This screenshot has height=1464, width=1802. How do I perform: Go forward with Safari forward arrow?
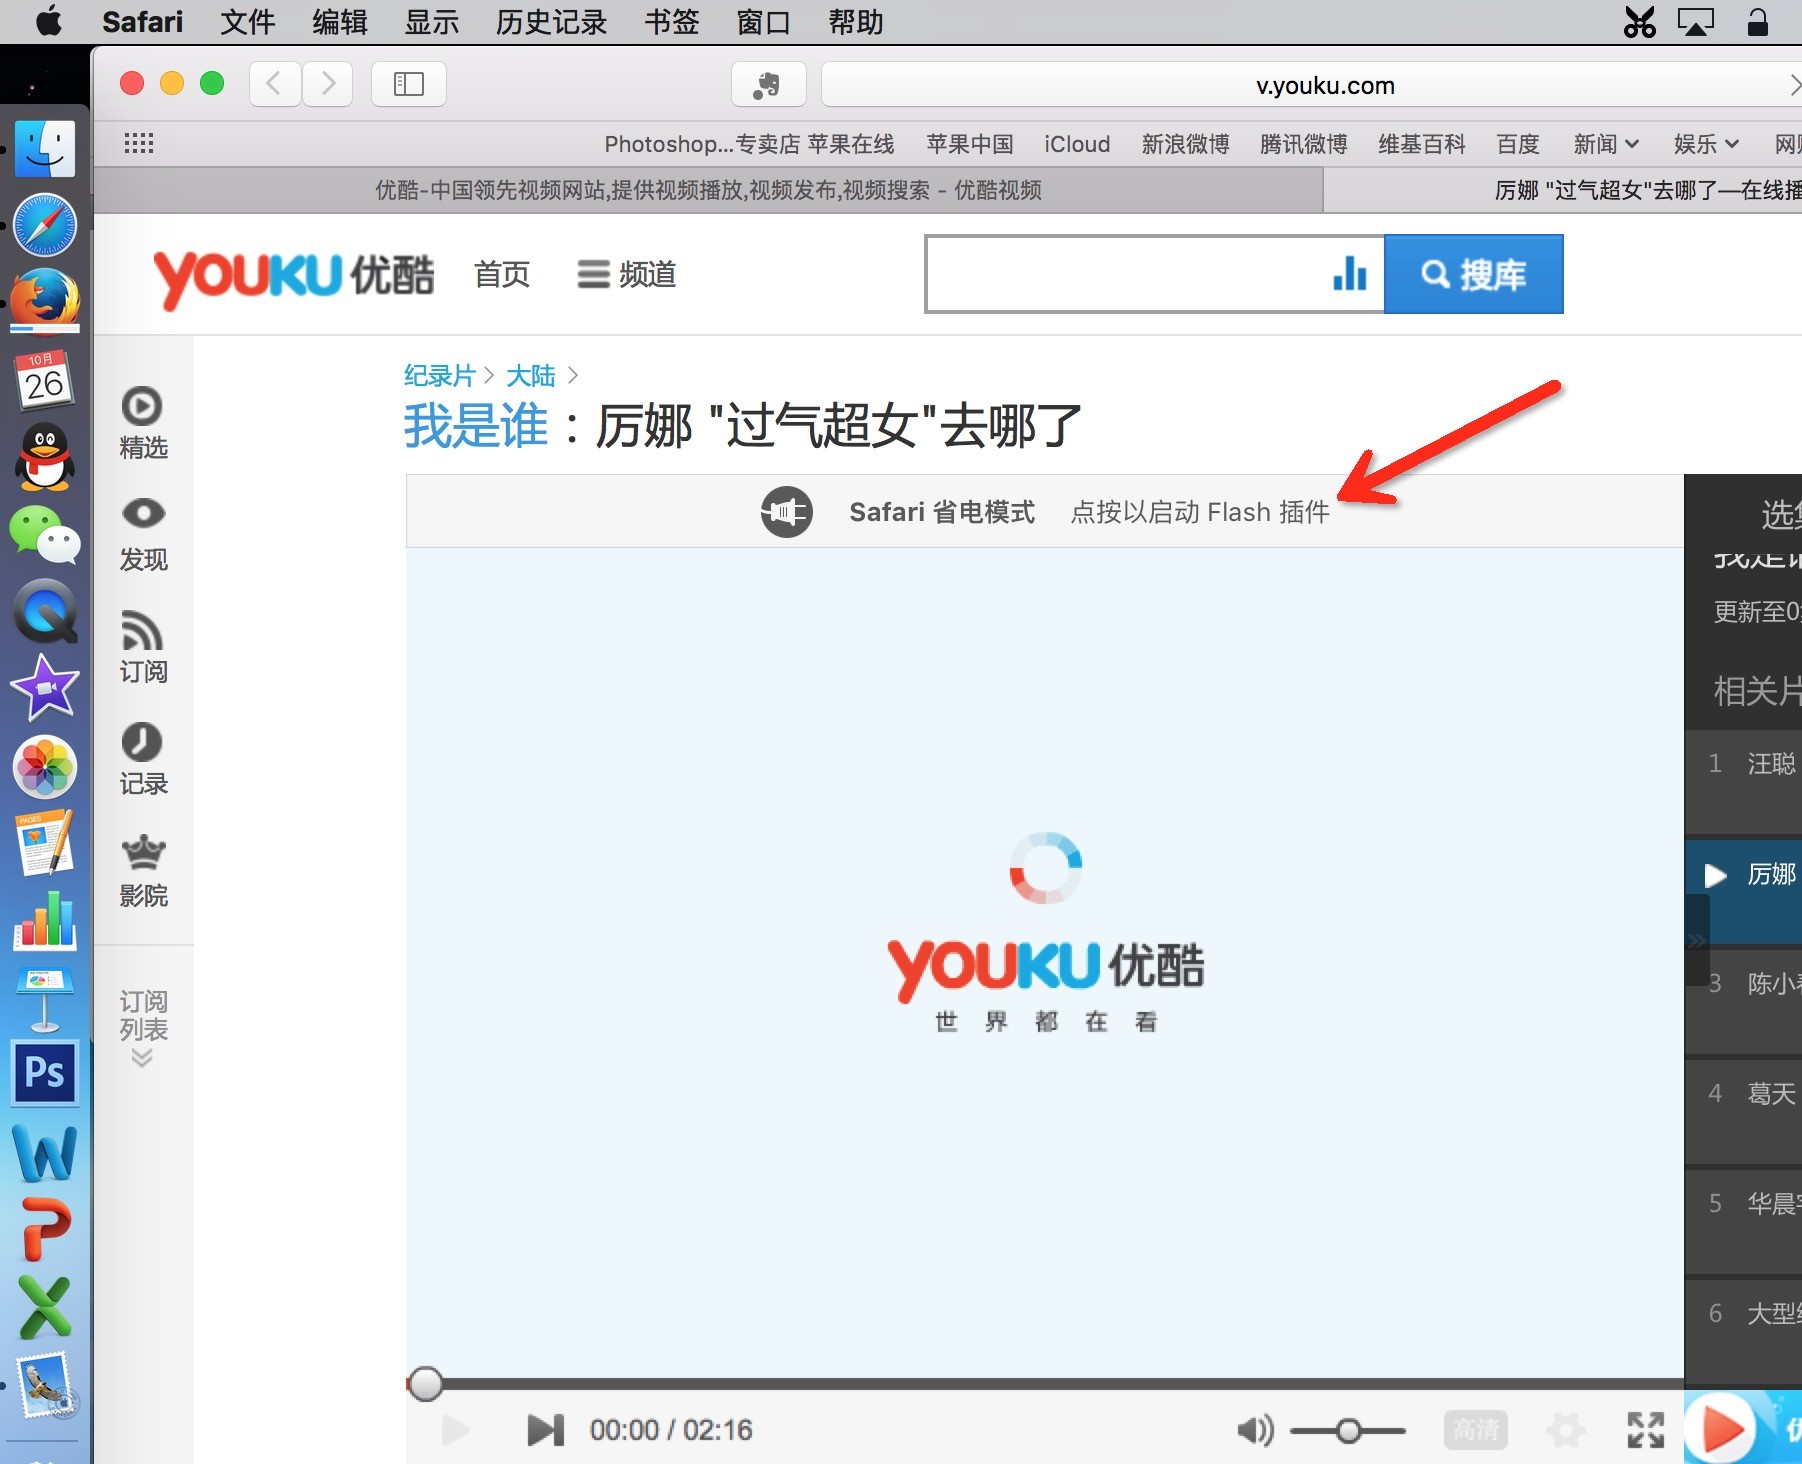[x=327, y=84]
